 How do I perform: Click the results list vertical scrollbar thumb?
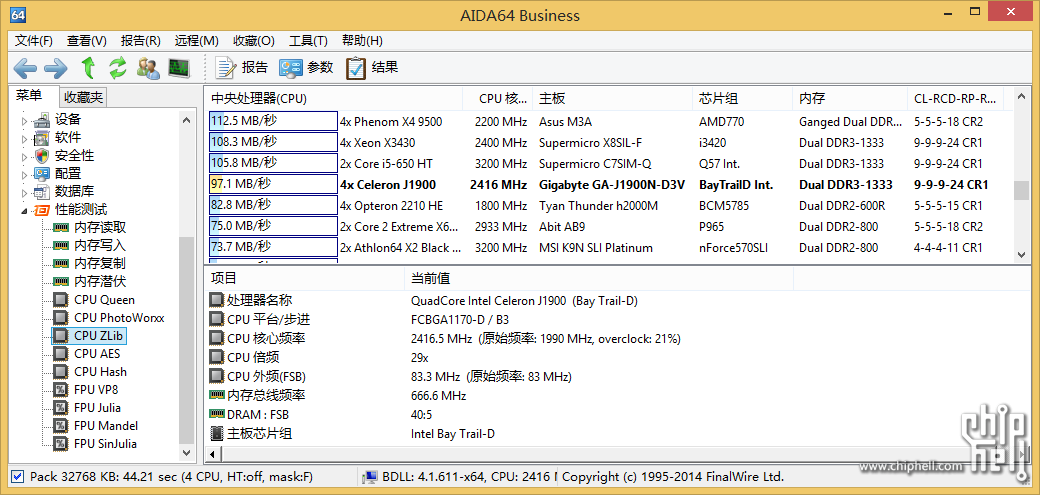[1021, 190]
